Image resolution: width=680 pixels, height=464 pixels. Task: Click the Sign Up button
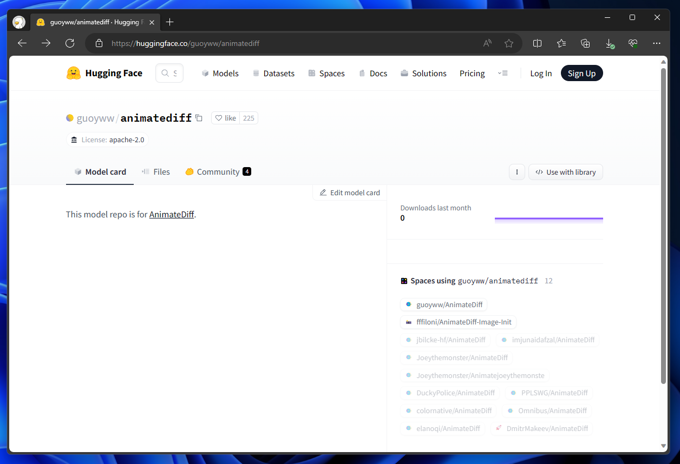coord(582,73)
